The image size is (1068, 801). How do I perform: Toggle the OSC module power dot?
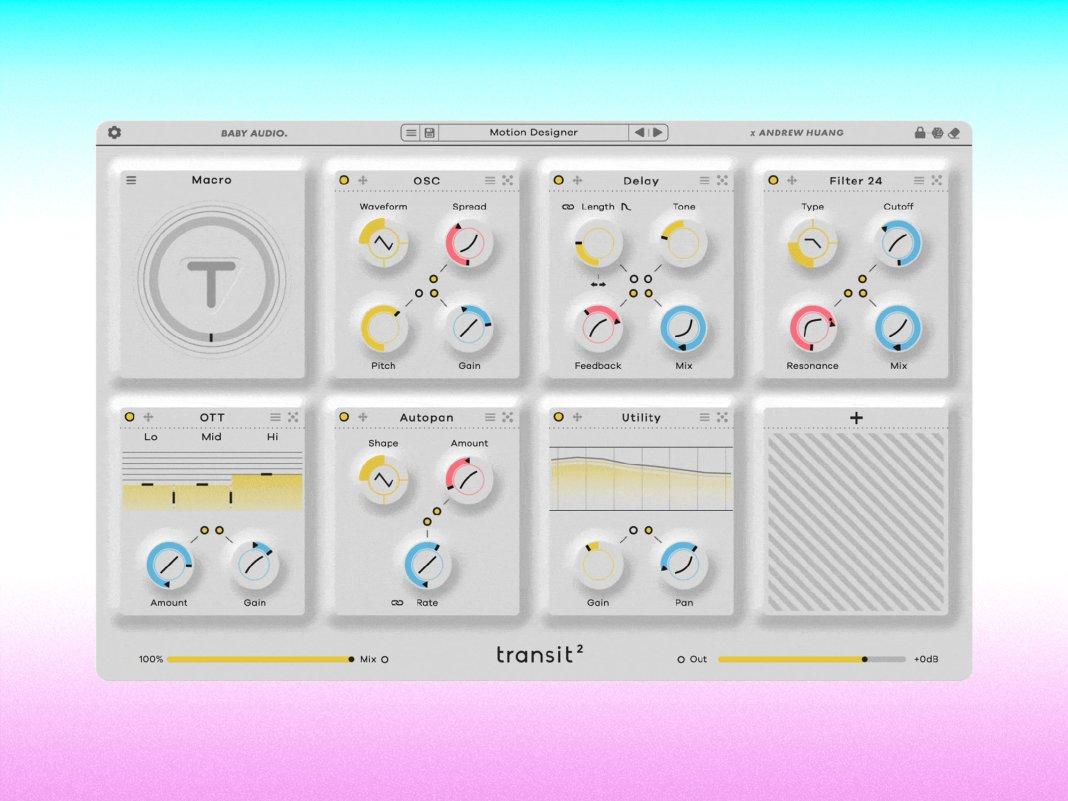(344, 180)
